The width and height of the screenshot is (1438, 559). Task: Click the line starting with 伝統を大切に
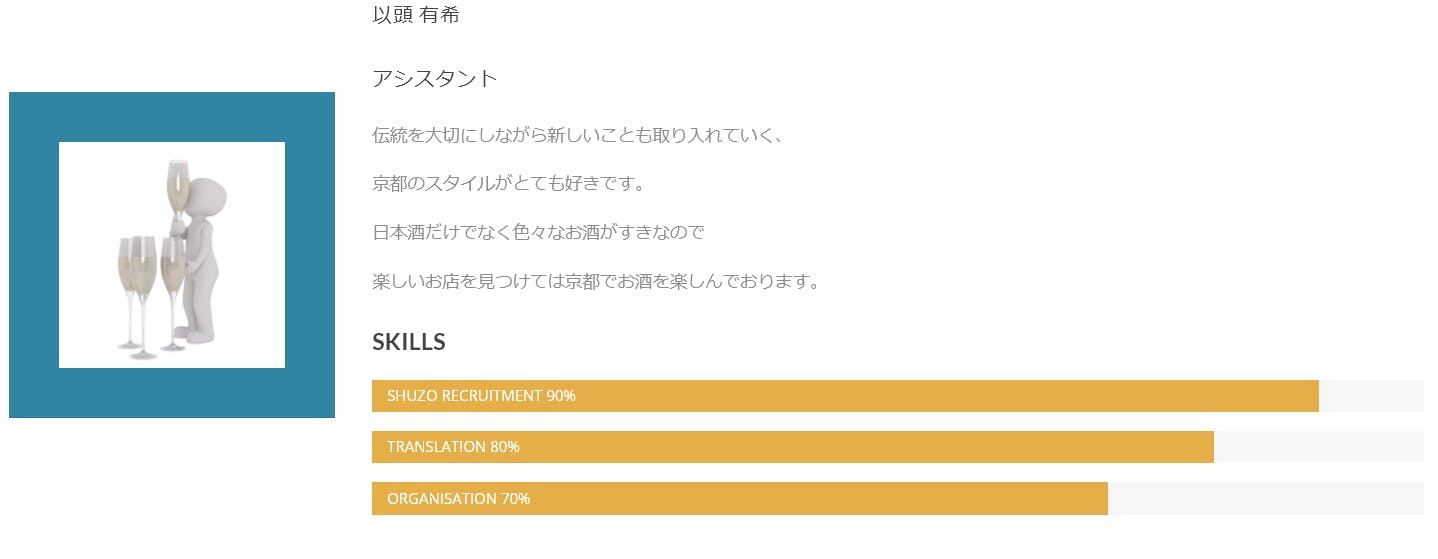tap(577, 135)
